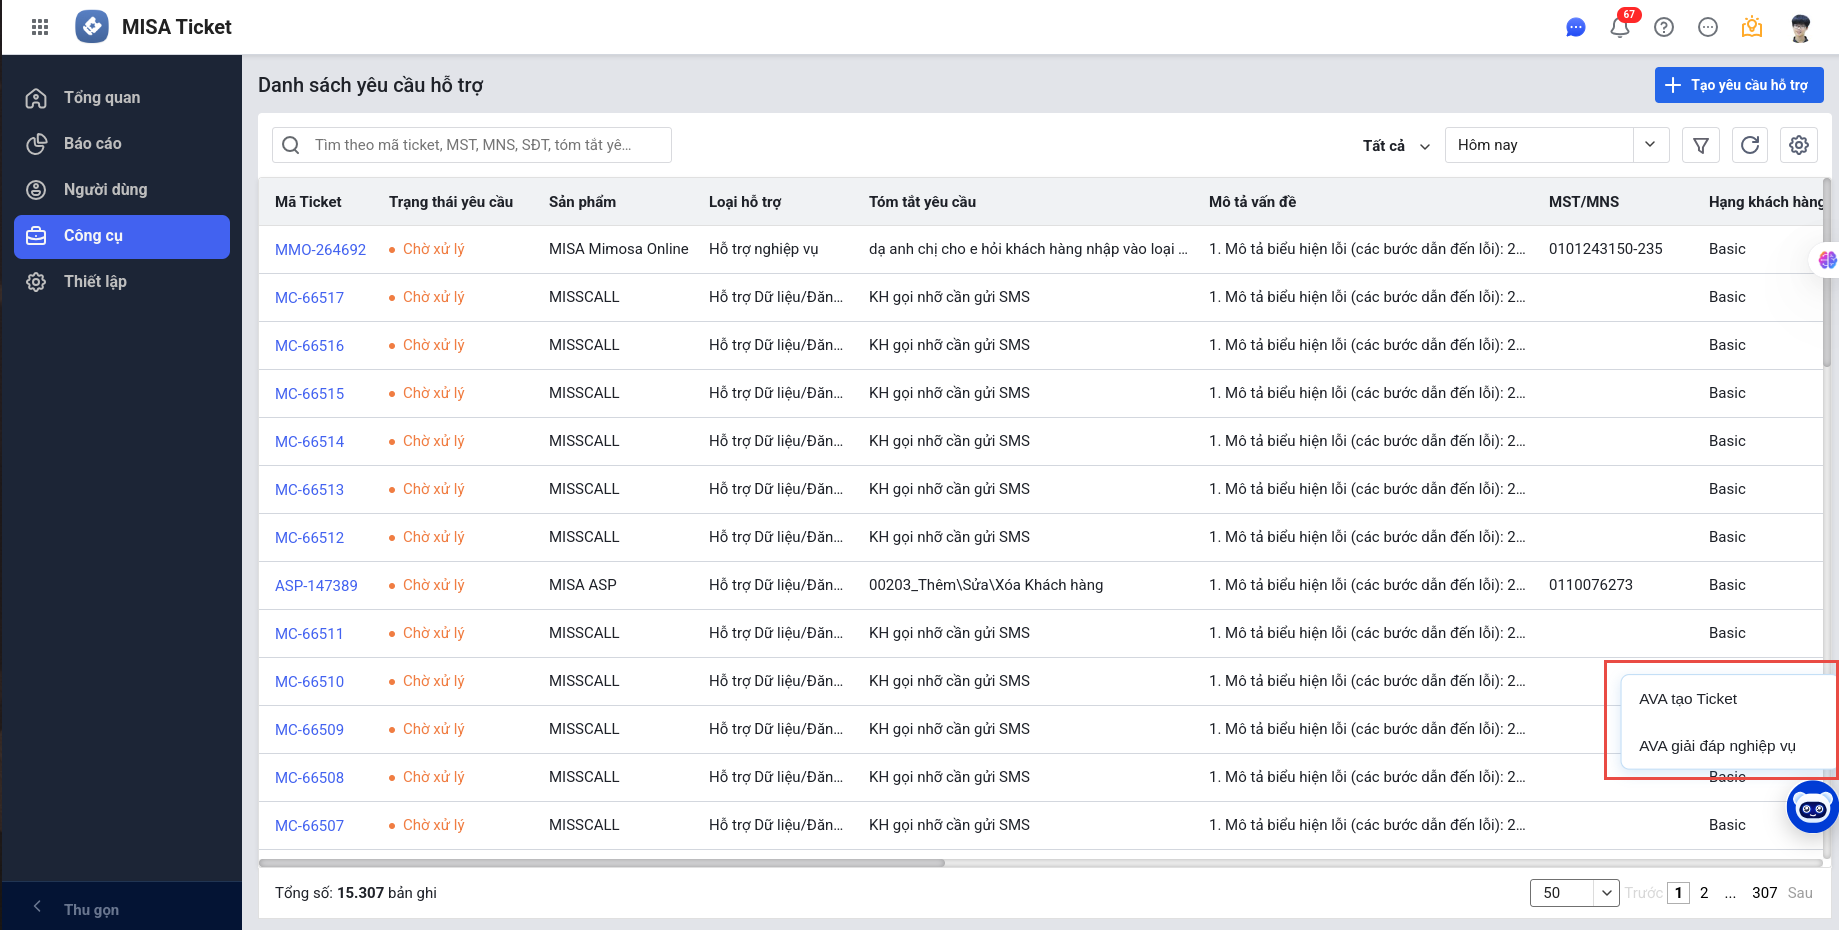Screen dimensions: 1839x930
Task: Click the help question mark icon
Action: tap(1664, 28)
